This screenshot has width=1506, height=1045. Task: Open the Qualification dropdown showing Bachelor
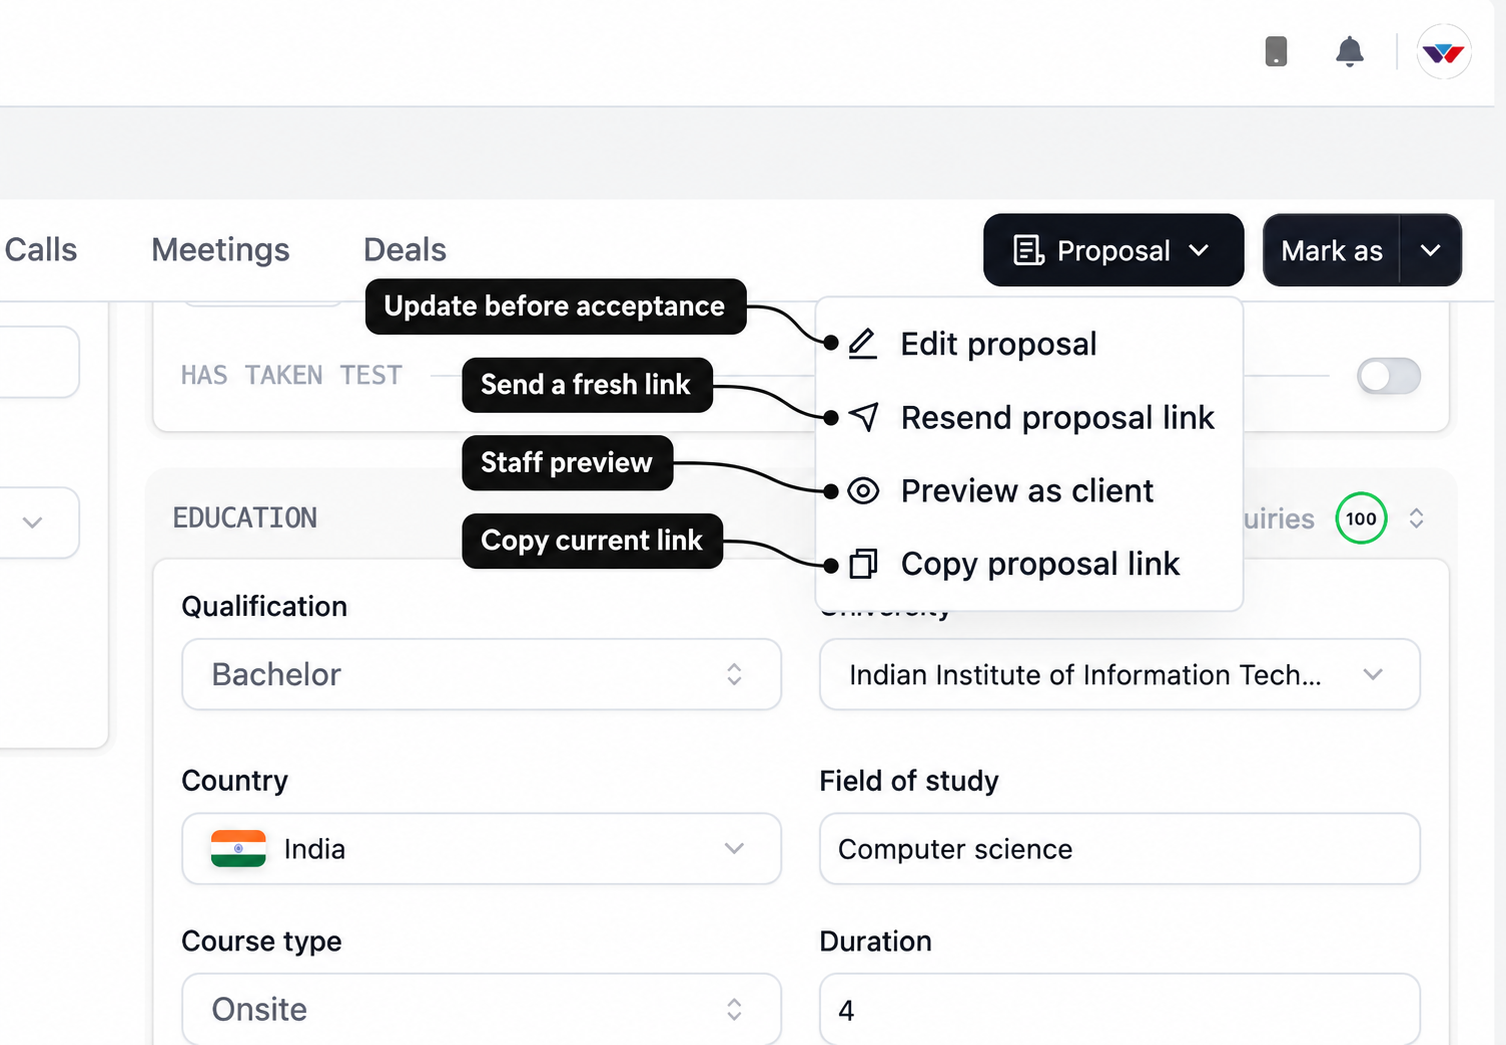(x=481, y=675)
